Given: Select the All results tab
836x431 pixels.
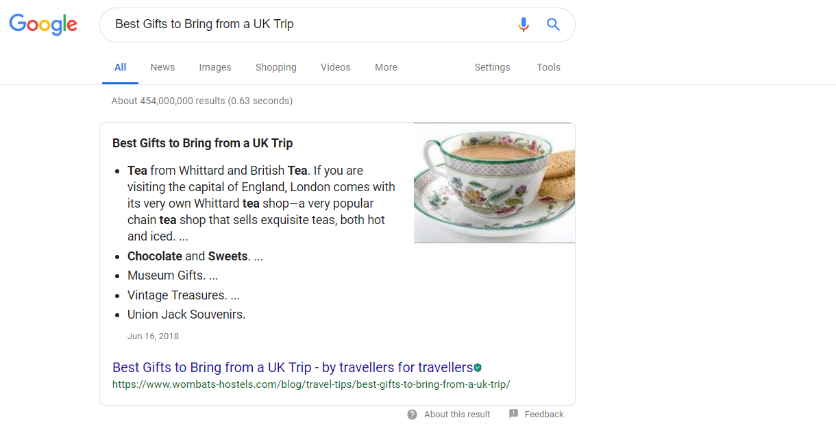Looking at the screenshot, I should [x=120, y=67].
